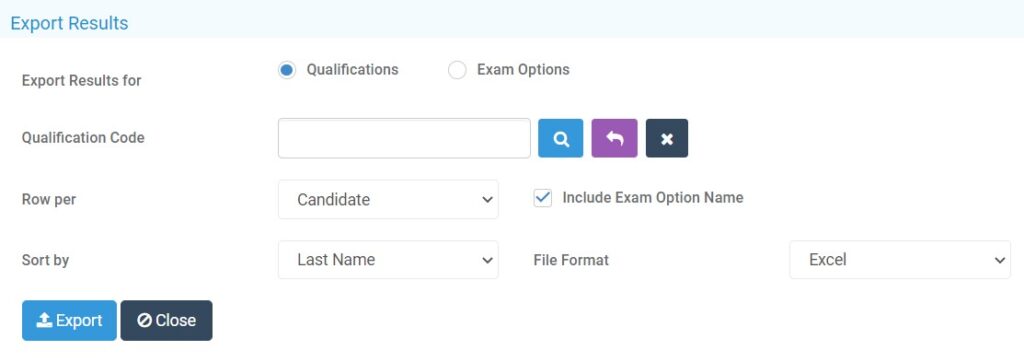Open the File Format Excel dropdown

click(x=900, y=259)
